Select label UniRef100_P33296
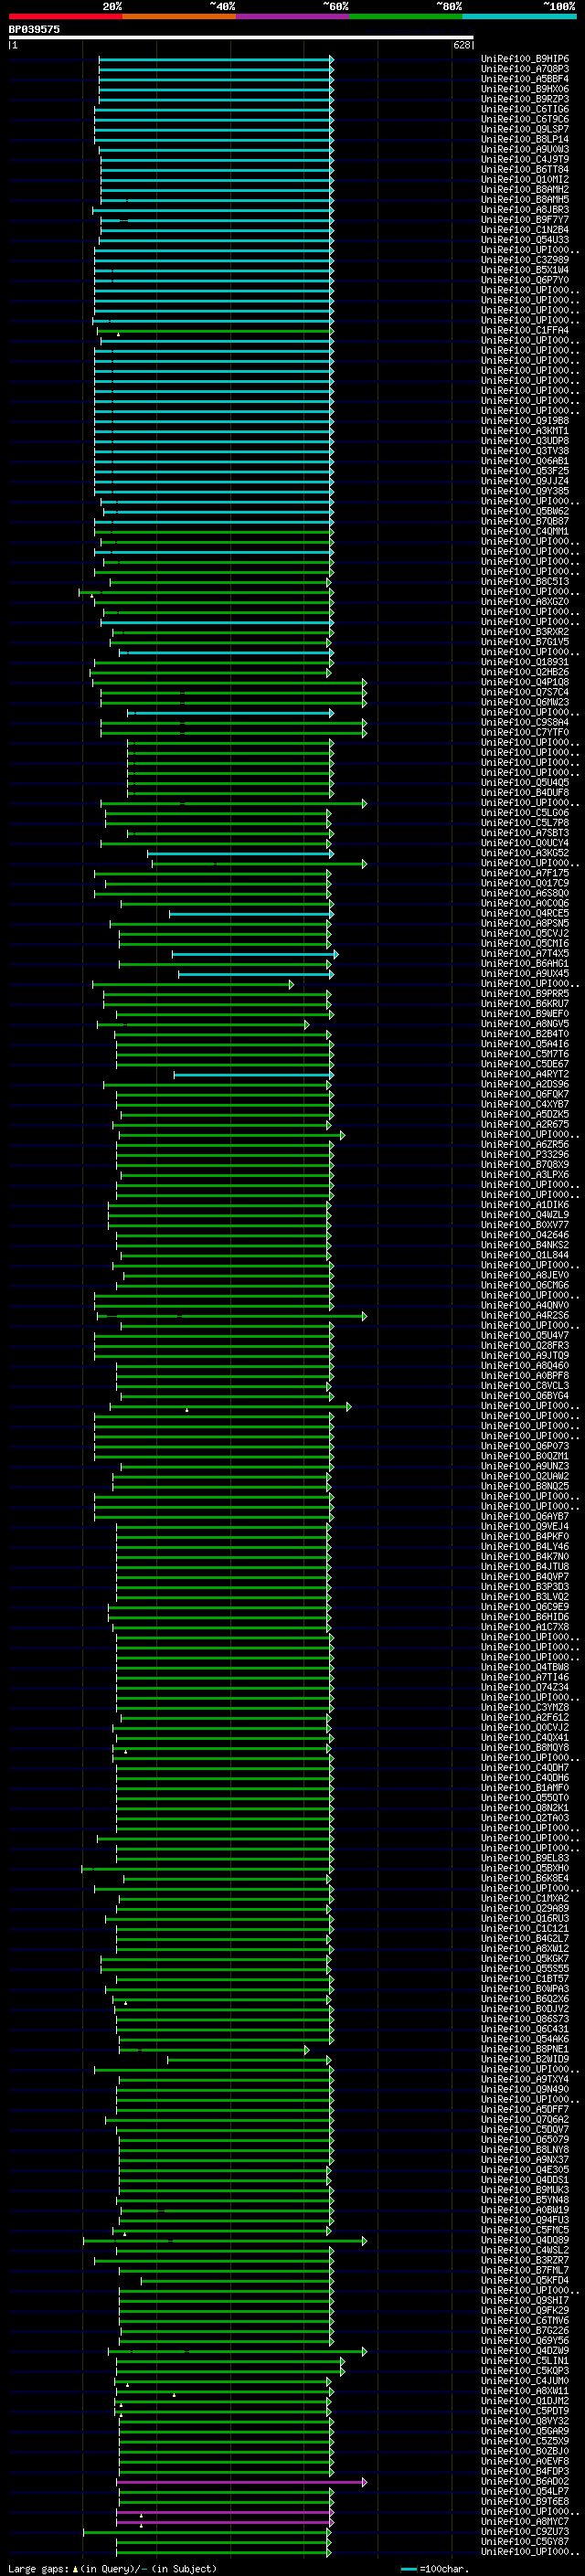Screen dimensions: 585x2576 coord(525,1154)
